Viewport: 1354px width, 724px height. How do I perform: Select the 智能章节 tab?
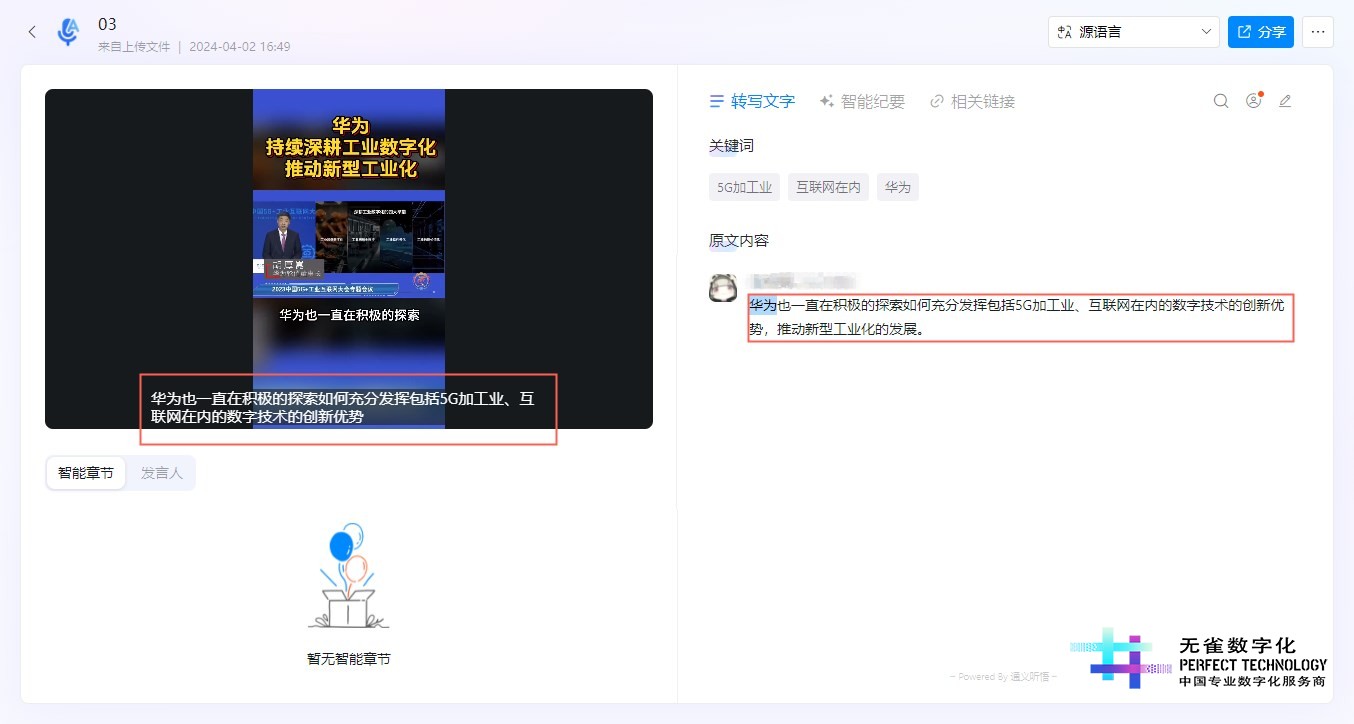[x=86, y=473]
